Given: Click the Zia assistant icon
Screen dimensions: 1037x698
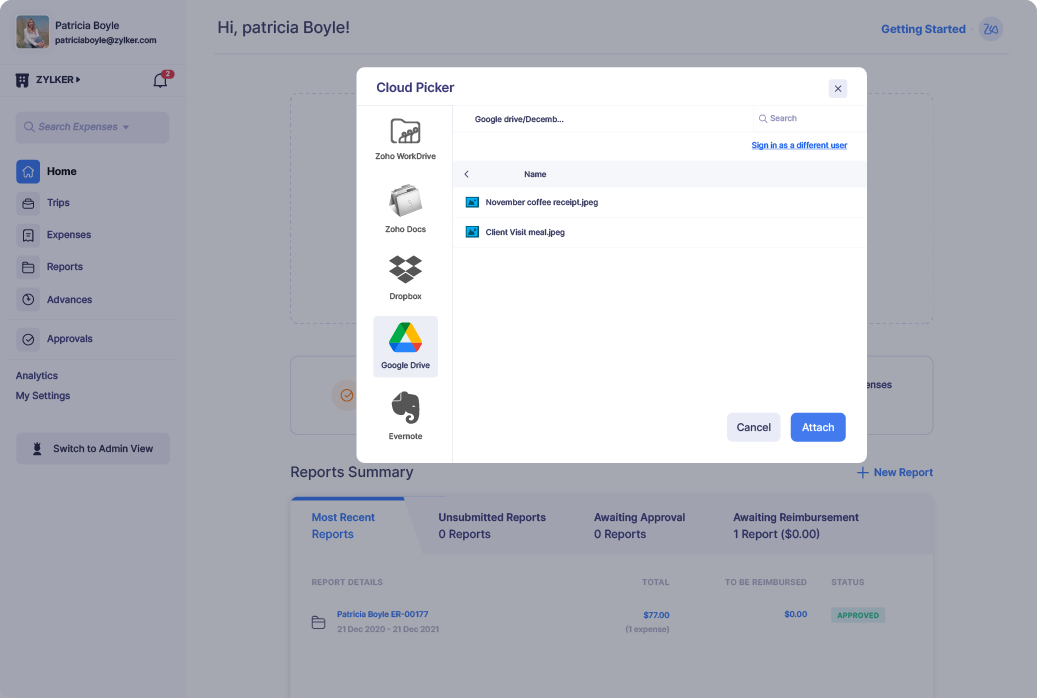Looking at the screenshot, I should pyautogui.click(x=990, y=29).
